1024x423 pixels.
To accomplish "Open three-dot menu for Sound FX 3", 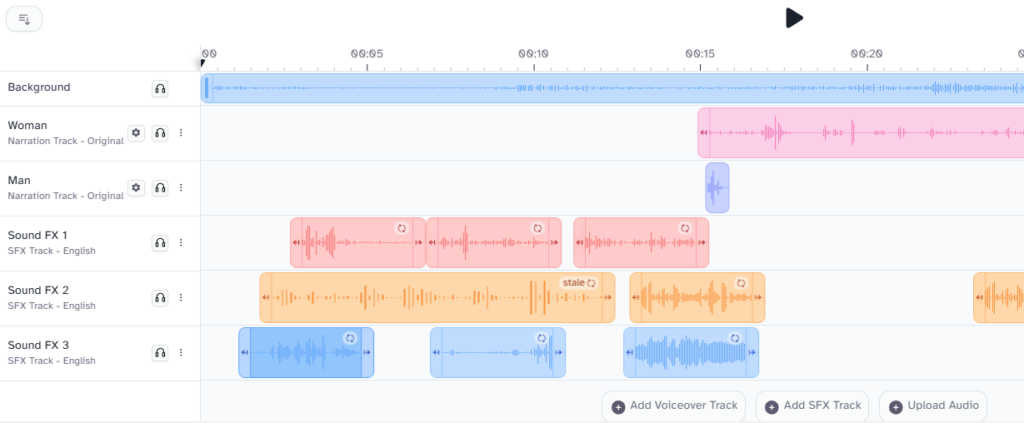I will (181, 353).
